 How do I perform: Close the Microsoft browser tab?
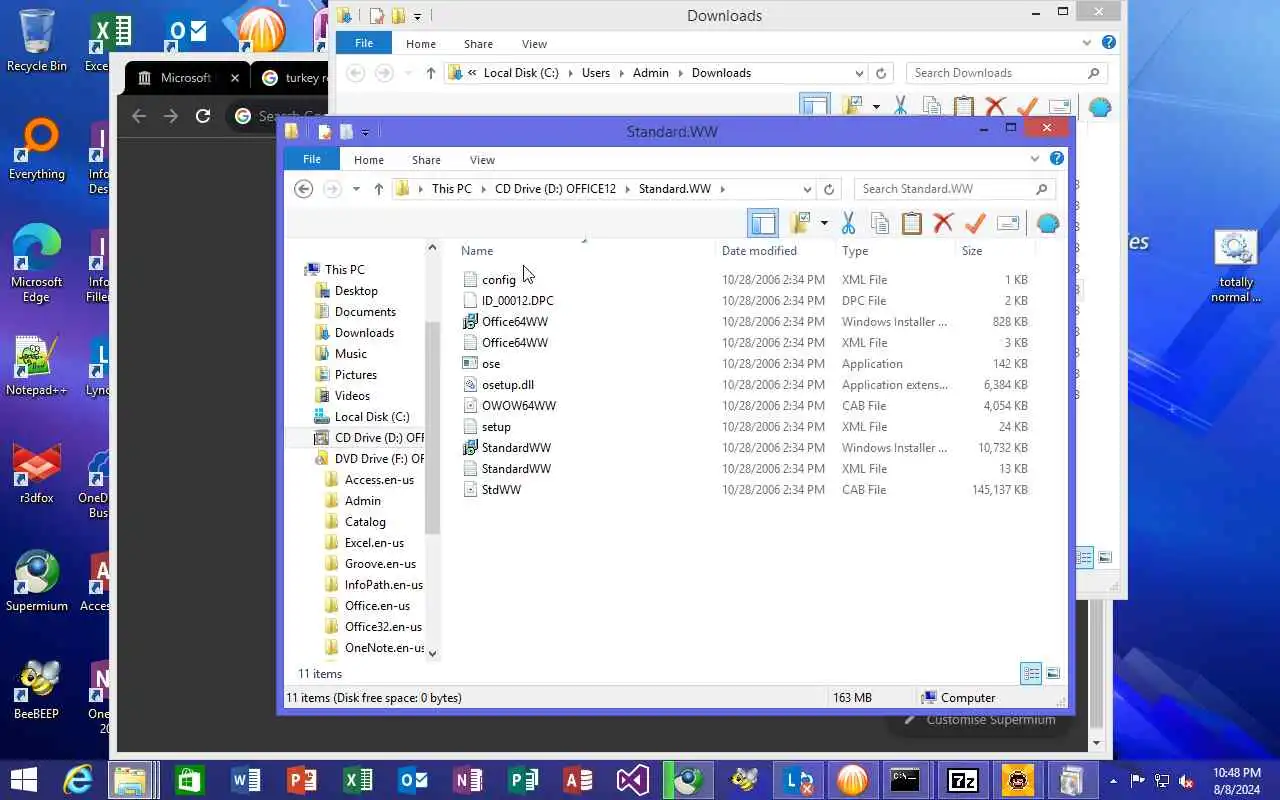click(235, 78)
